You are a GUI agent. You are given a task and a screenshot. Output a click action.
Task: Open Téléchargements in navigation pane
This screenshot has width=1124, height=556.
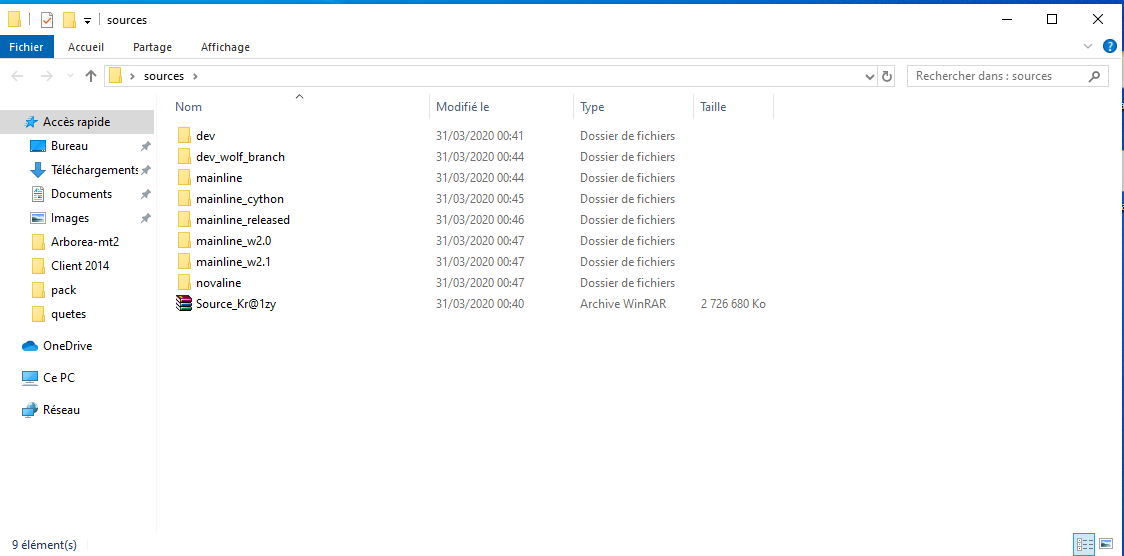[93, 171]
